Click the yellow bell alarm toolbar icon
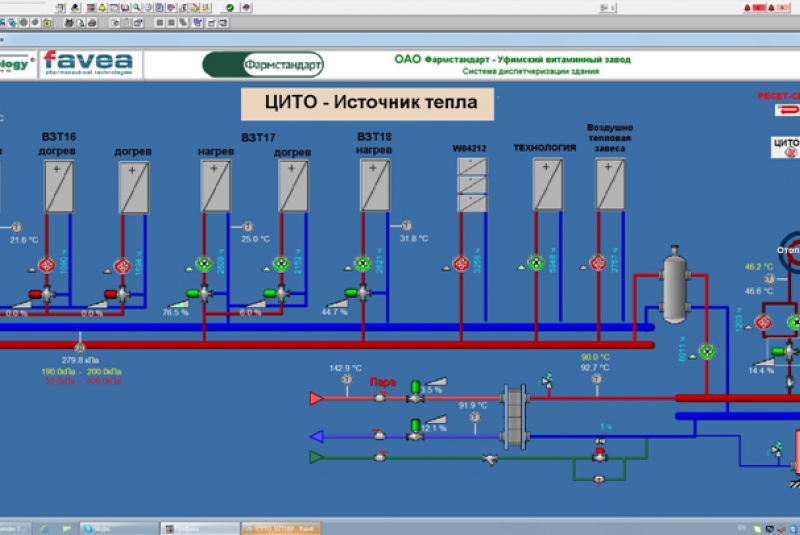 point(102,8)
